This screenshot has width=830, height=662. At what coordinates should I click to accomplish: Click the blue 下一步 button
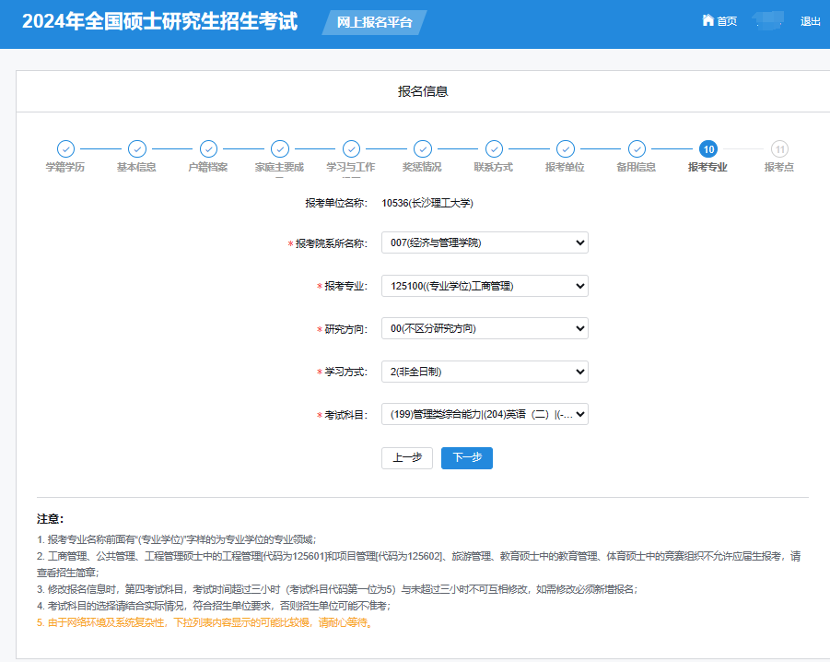point(466,458)
